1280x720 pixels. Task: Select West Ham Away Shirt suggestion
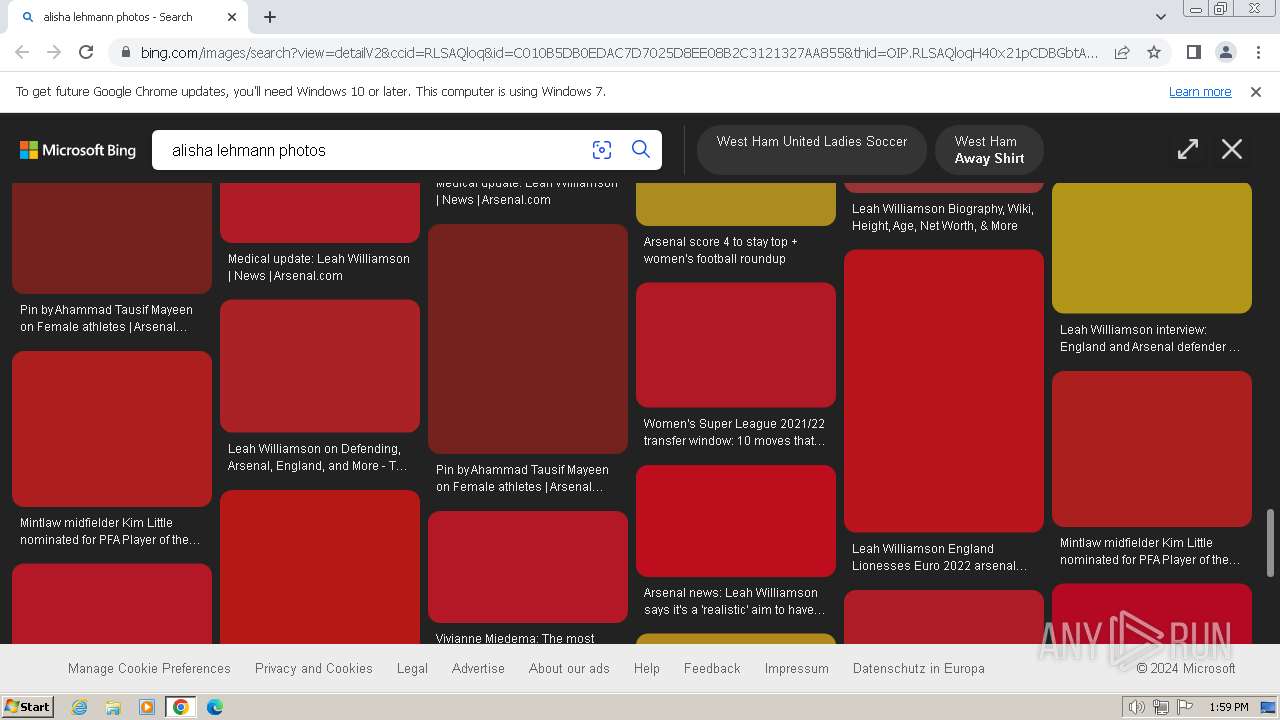coord(989,150)
